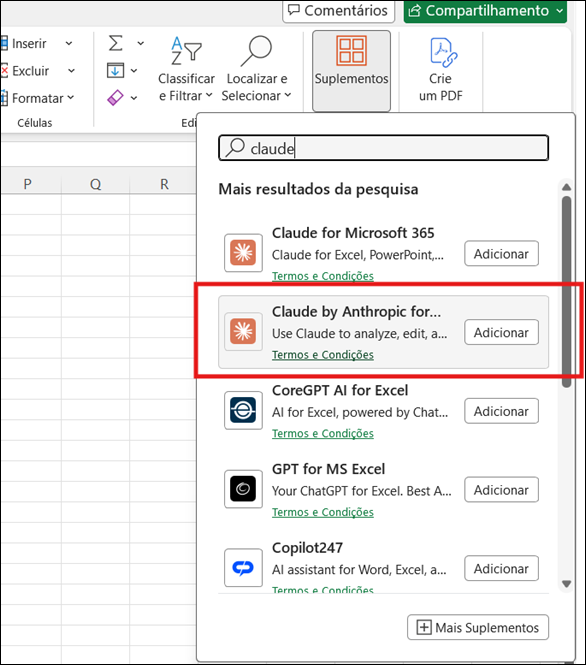Open the Compartilhamento dropdown button
The height and width of the screenshot is (665, 586).
pos(486,11)
